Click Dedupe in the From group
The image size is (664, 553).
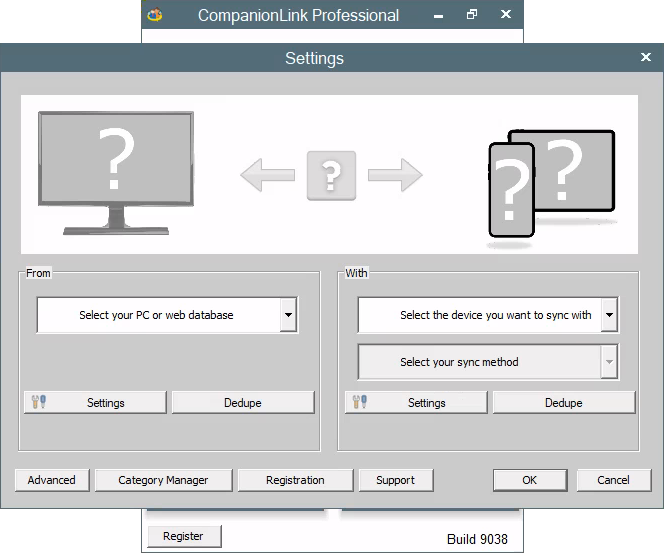coord(243,402)
